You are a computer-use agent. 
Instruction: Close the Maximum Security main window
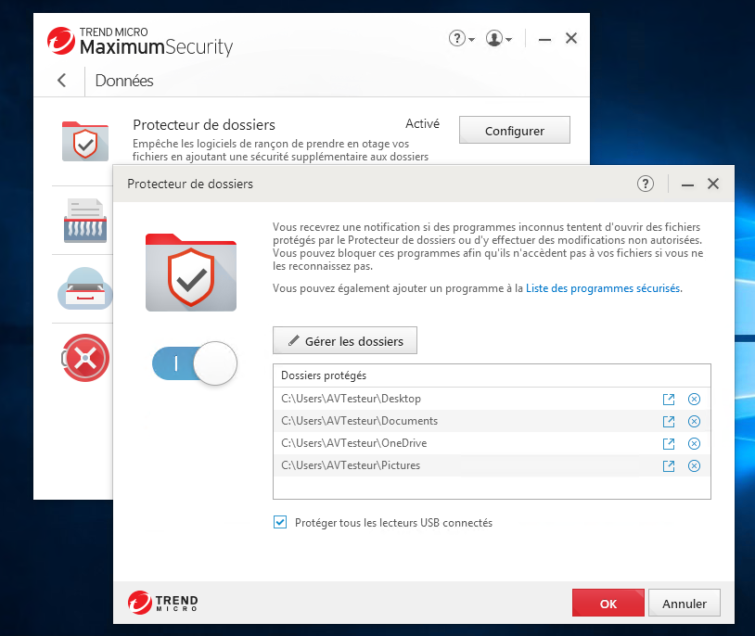pyautogui.click(x=571, y=38)
